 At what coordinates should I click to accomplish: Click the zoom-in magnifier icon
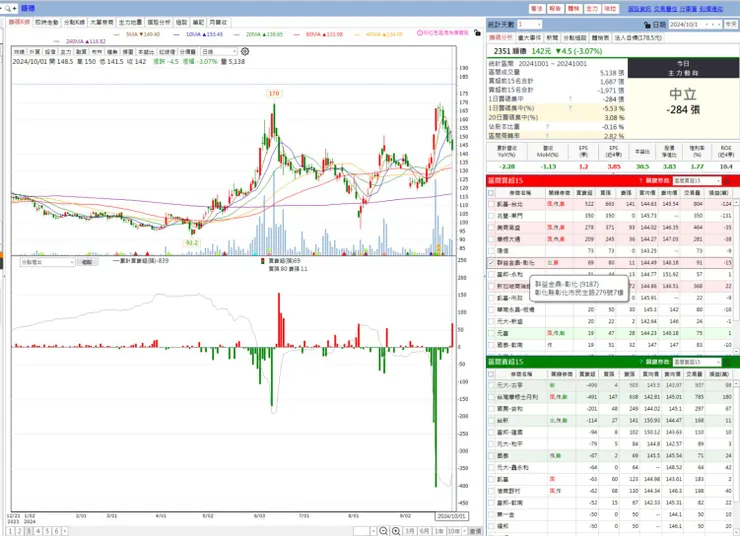pos(396,531)
